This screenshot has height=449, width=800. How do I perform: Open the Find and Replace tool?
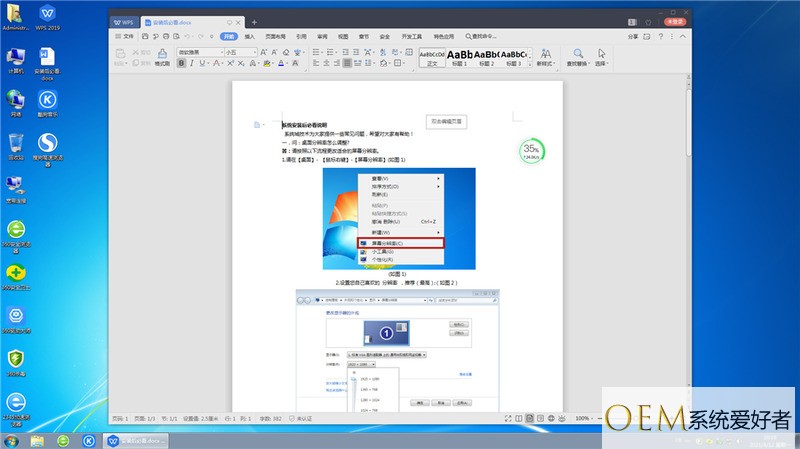[x=580, y=56]
